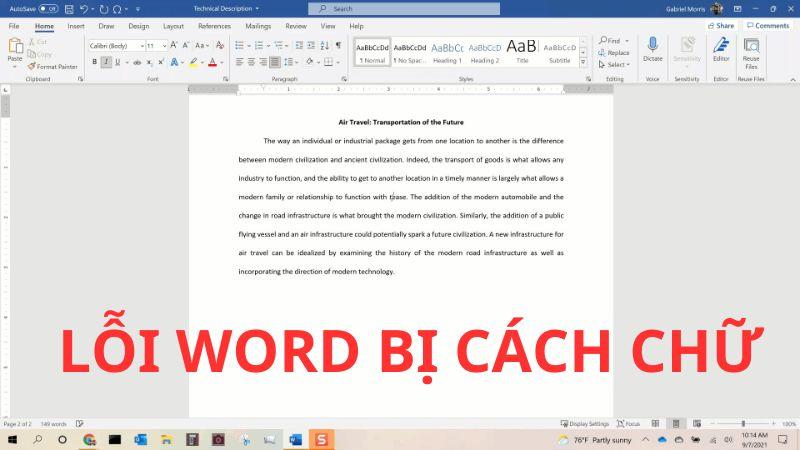Apply Heading 1 style

[447, 52]
